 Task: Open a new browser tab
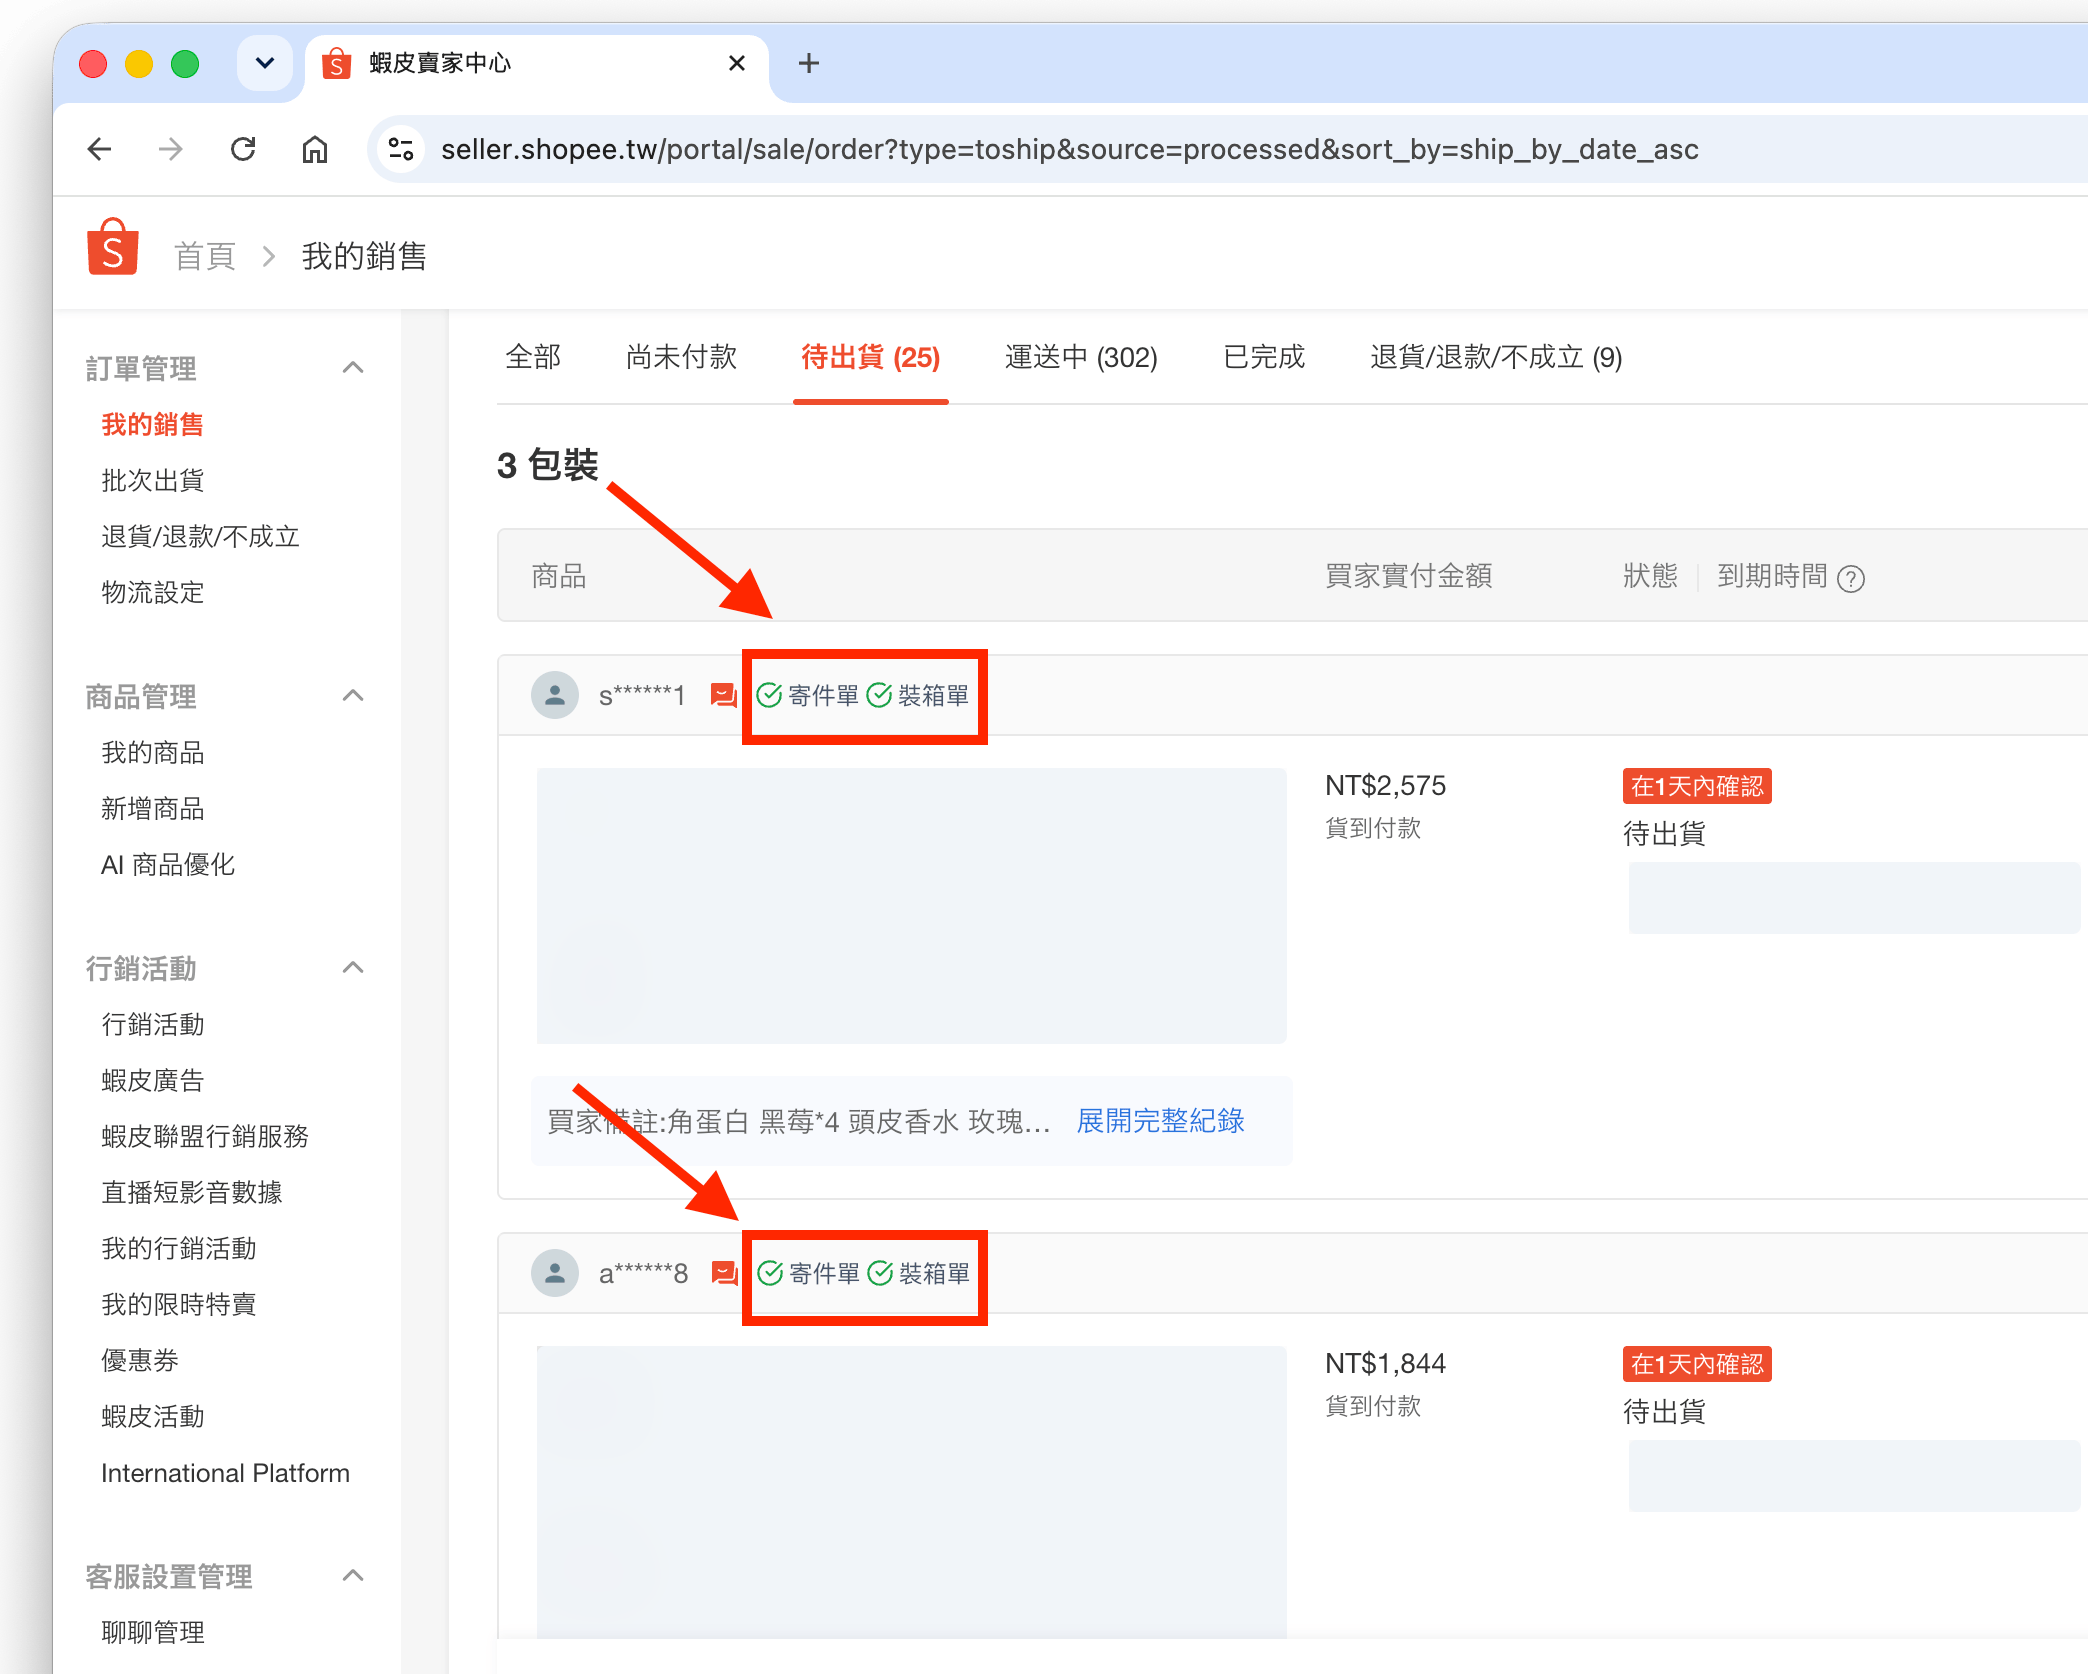pos(809,63)
